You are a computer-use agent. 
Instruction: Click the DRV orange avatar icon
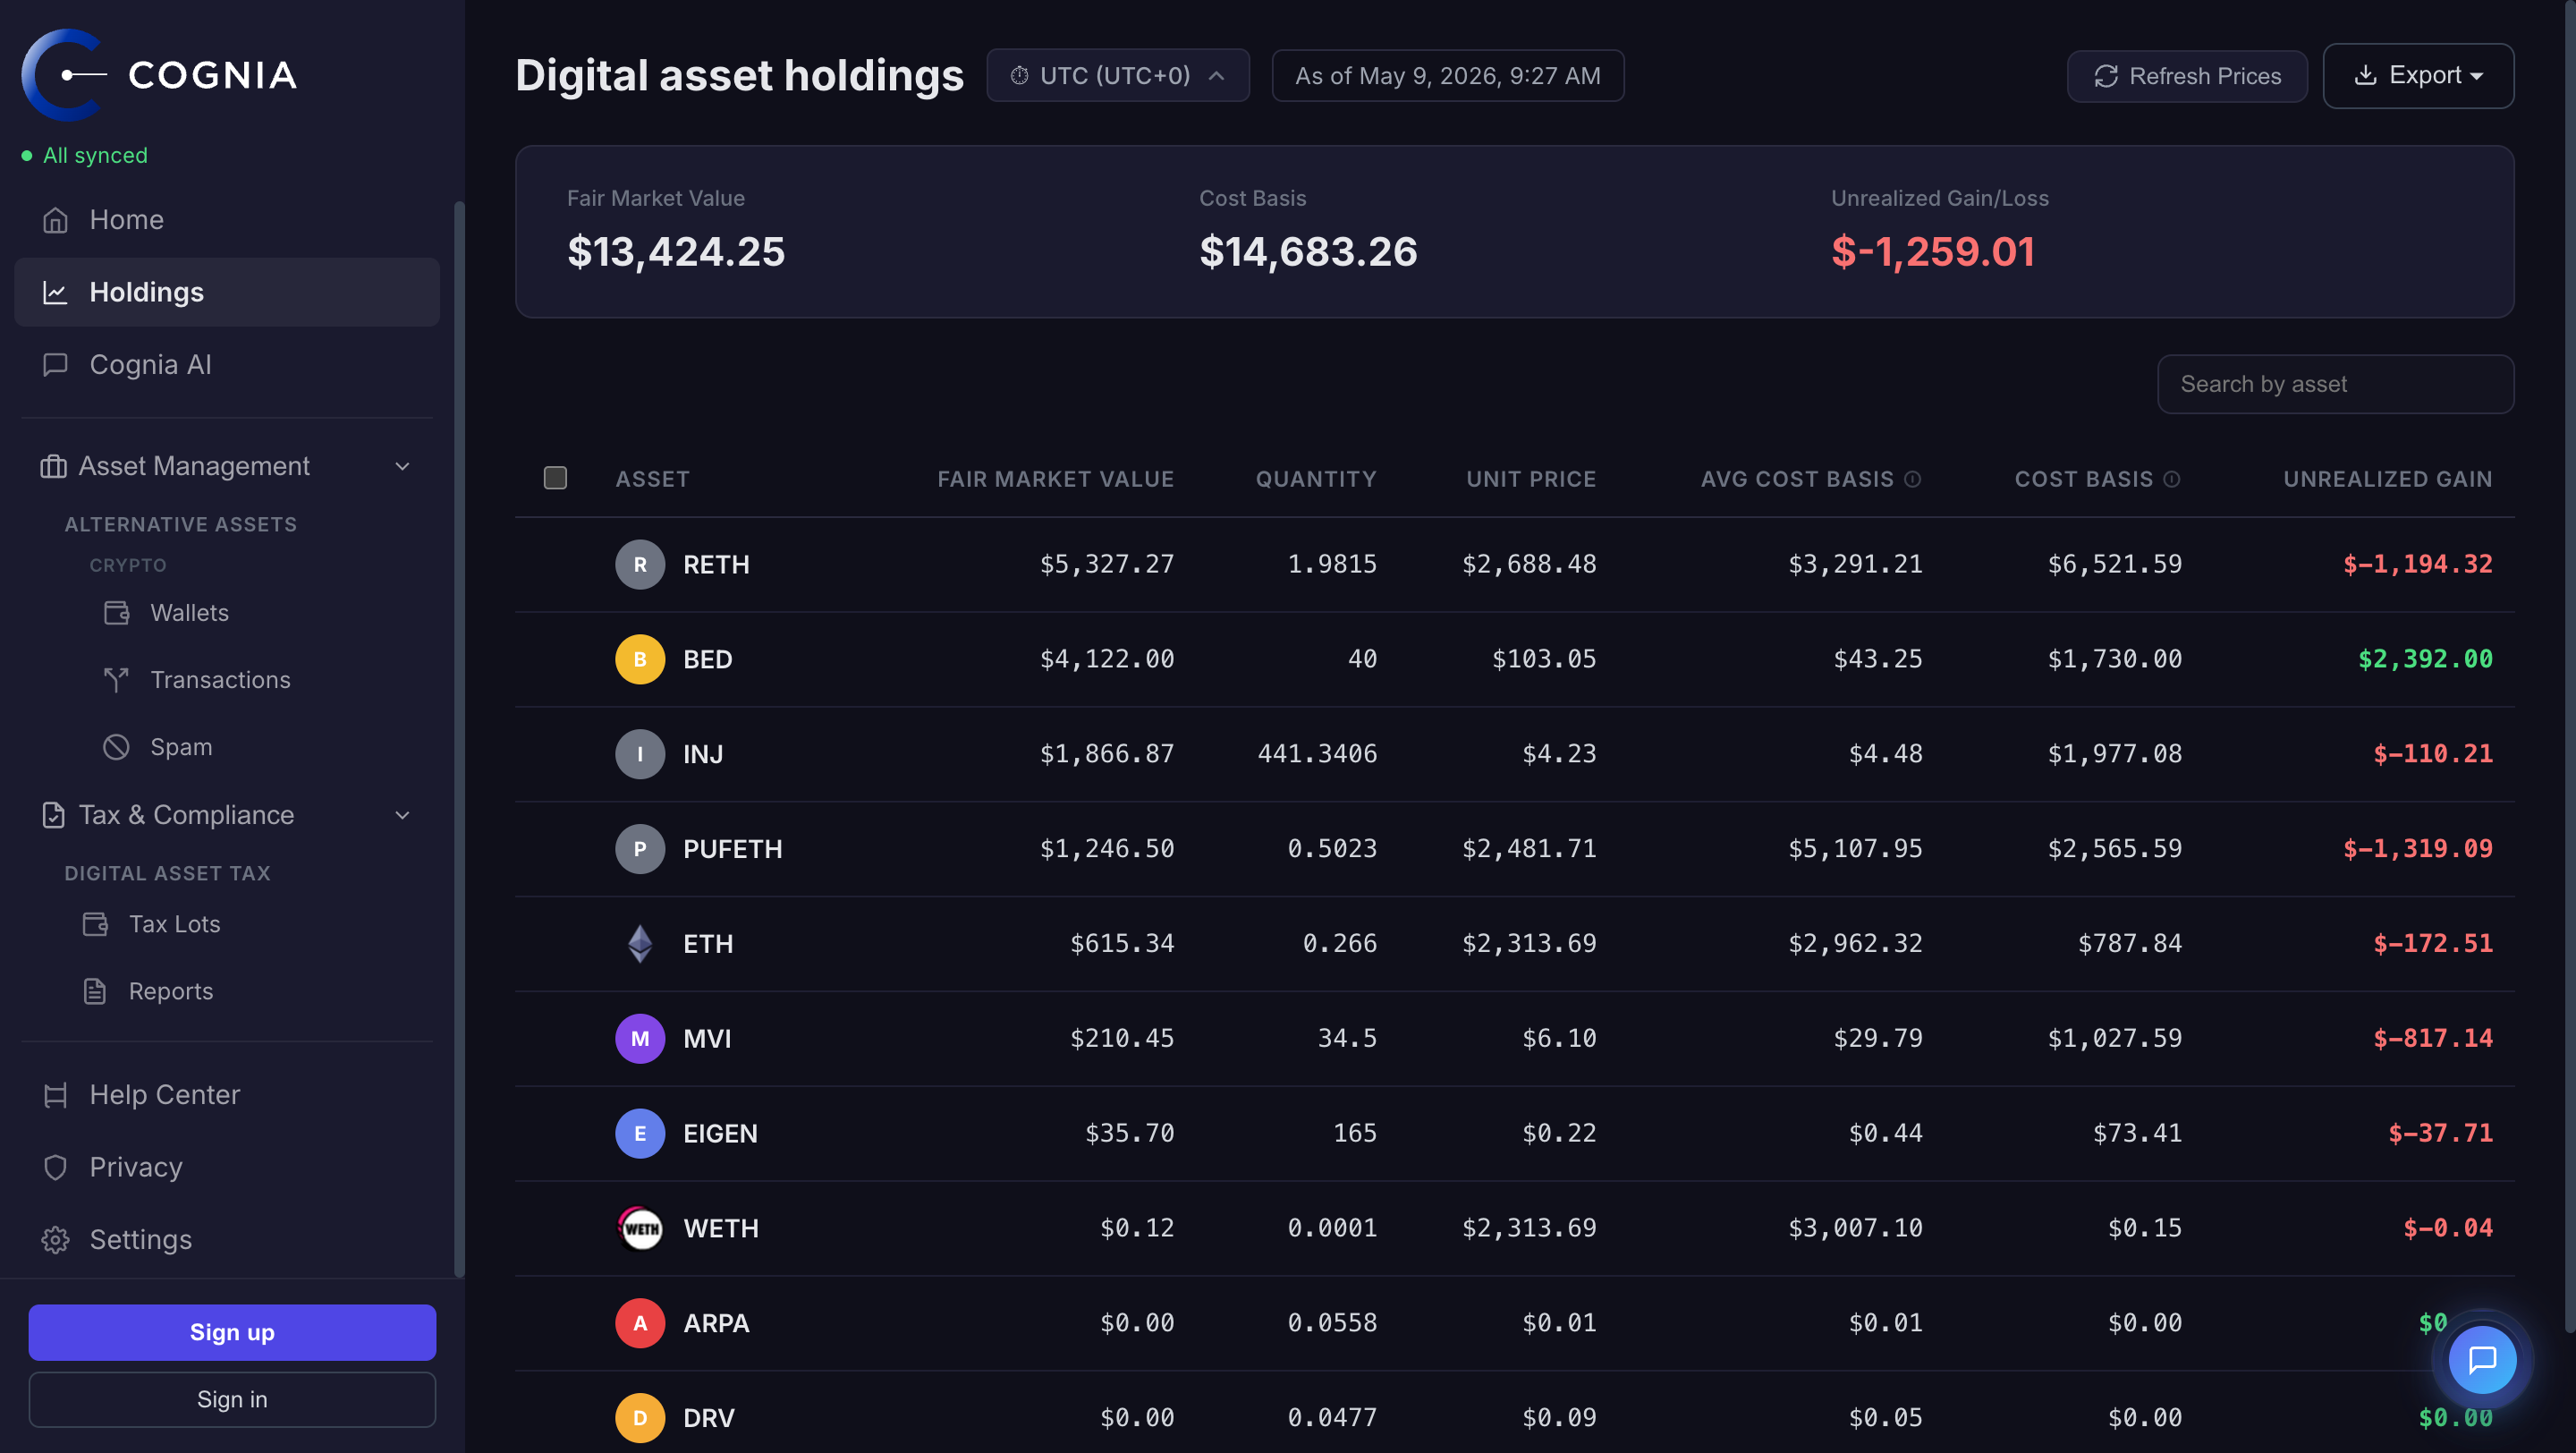click(x=640, y=1418)
